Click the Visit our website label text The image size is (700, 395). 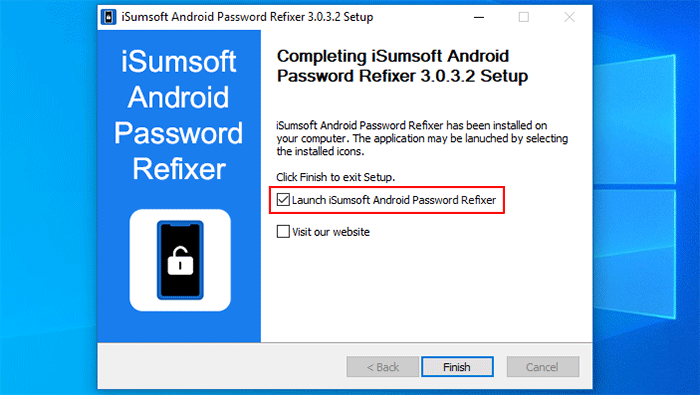pyautogui.click(x=331, y=232)
